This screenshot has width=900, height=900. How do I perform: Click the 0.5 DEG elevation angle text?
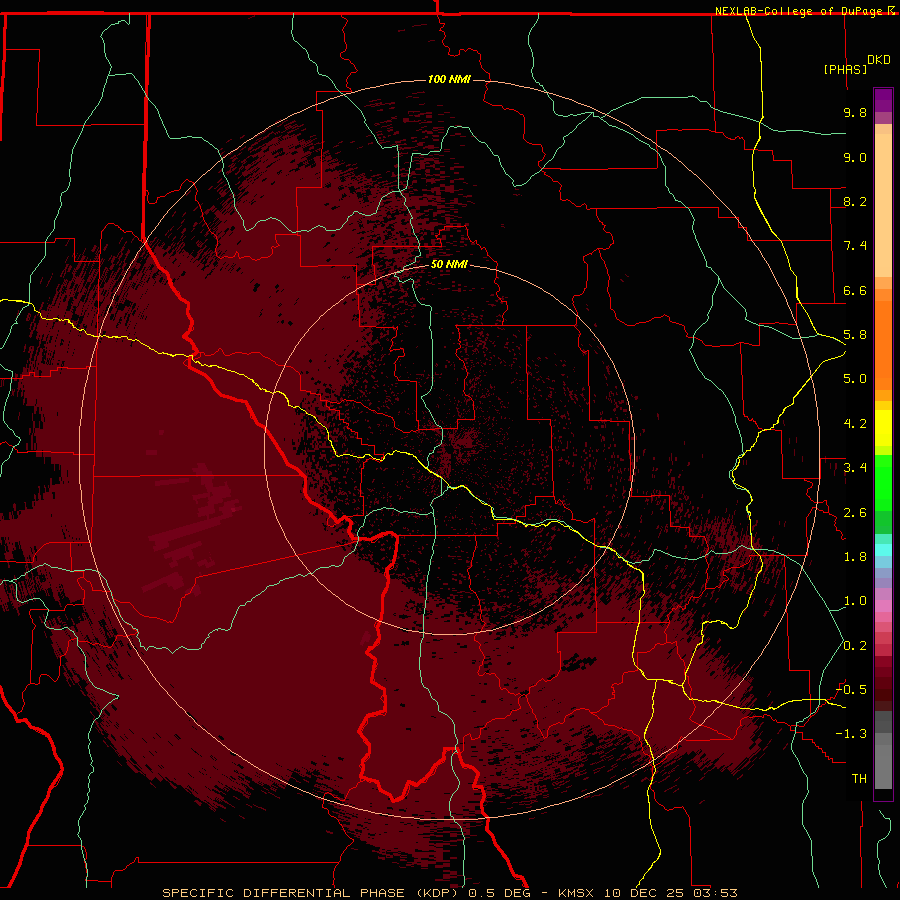[x=499, y=893]
